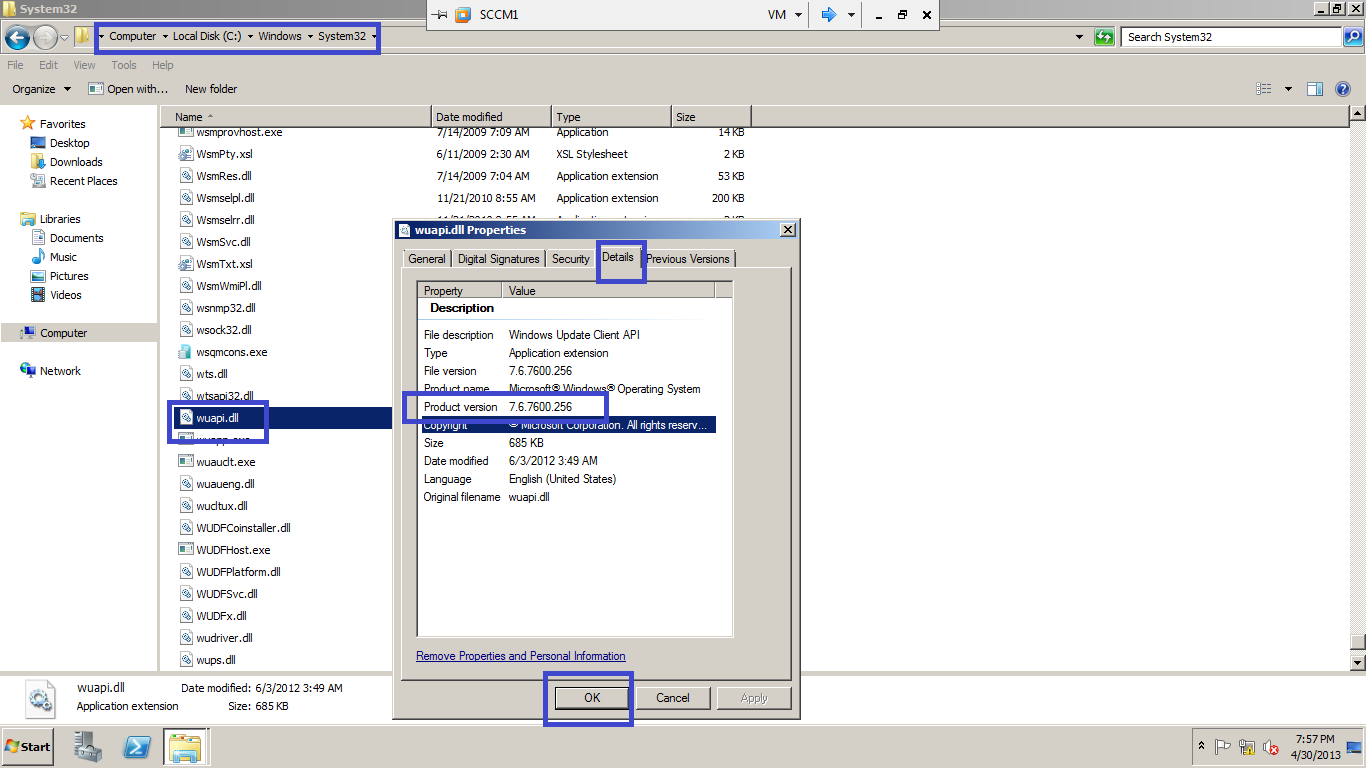Viewport: 1366px width, 768px height.
Task: Click the muted volume tray icon
Action: 1271,747
